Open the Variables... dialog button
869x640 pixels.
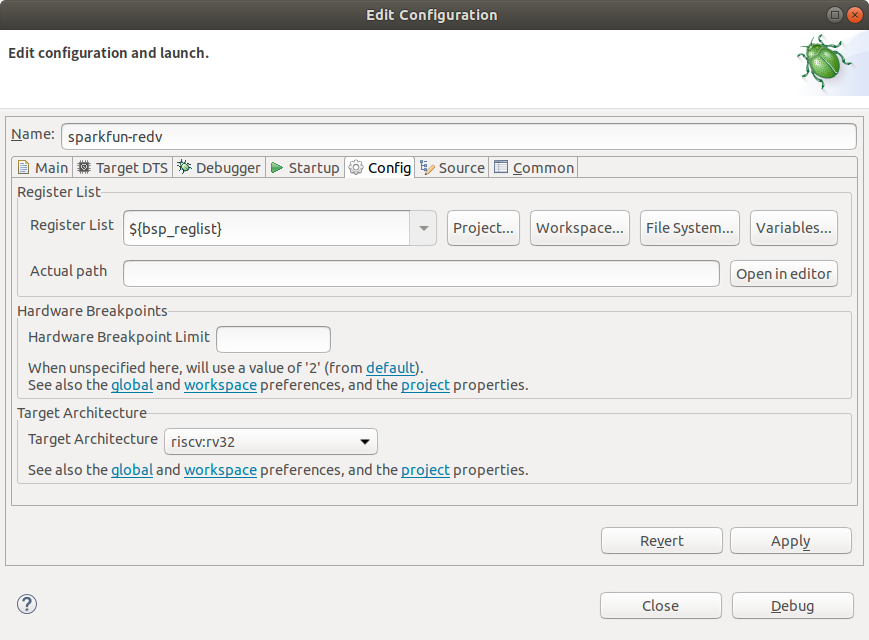pyautogui.click(x=793, y=228)
